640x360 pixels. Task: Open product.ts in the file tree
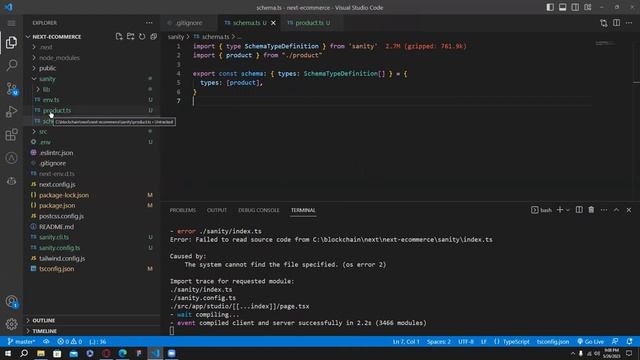(57, 111)
